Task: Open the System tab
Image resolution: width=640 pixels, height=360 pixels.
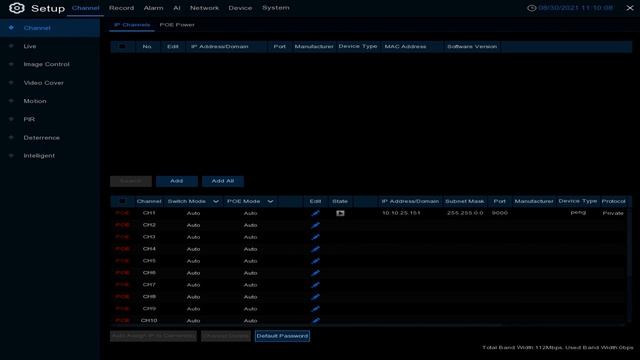Action: [x=276, y=8]
